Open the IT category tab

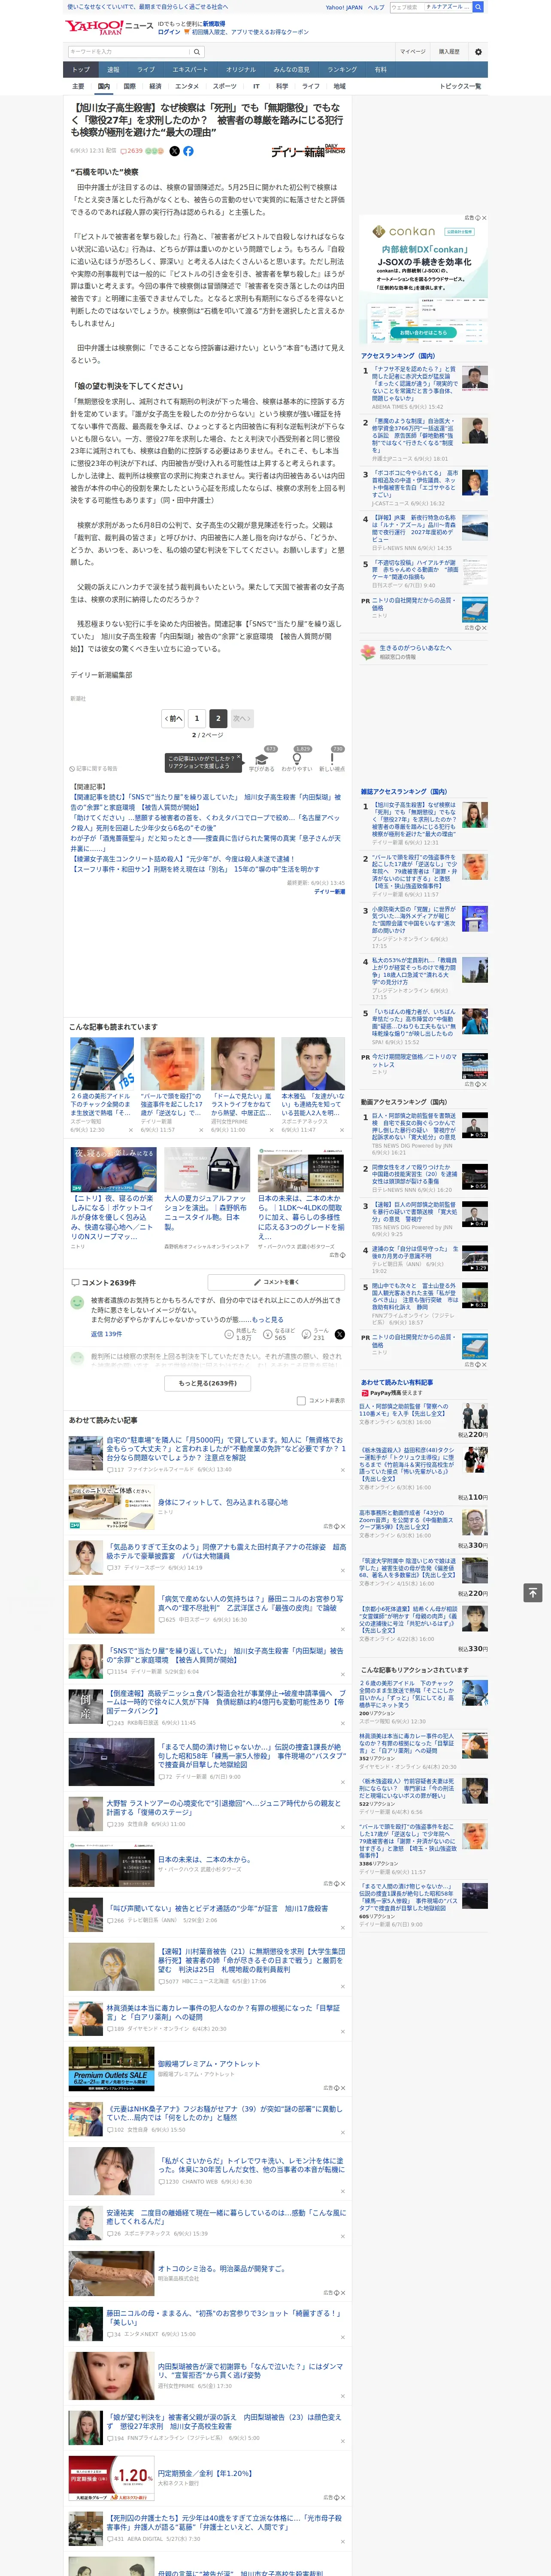coord(256,86)
